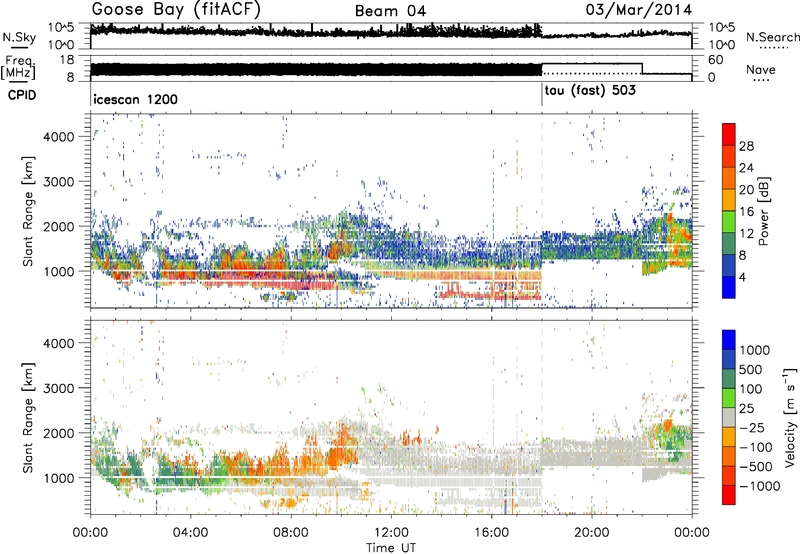Pick the red segment of Power color bar
This screenshot has height=554, width=800.
pyautogui.click(x=729, y=134)
